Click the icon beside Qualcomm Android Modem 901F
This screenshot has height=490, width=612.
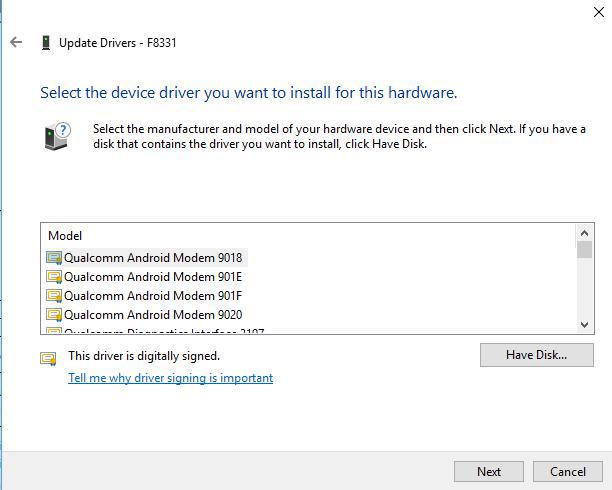click(x=54, y=295)
